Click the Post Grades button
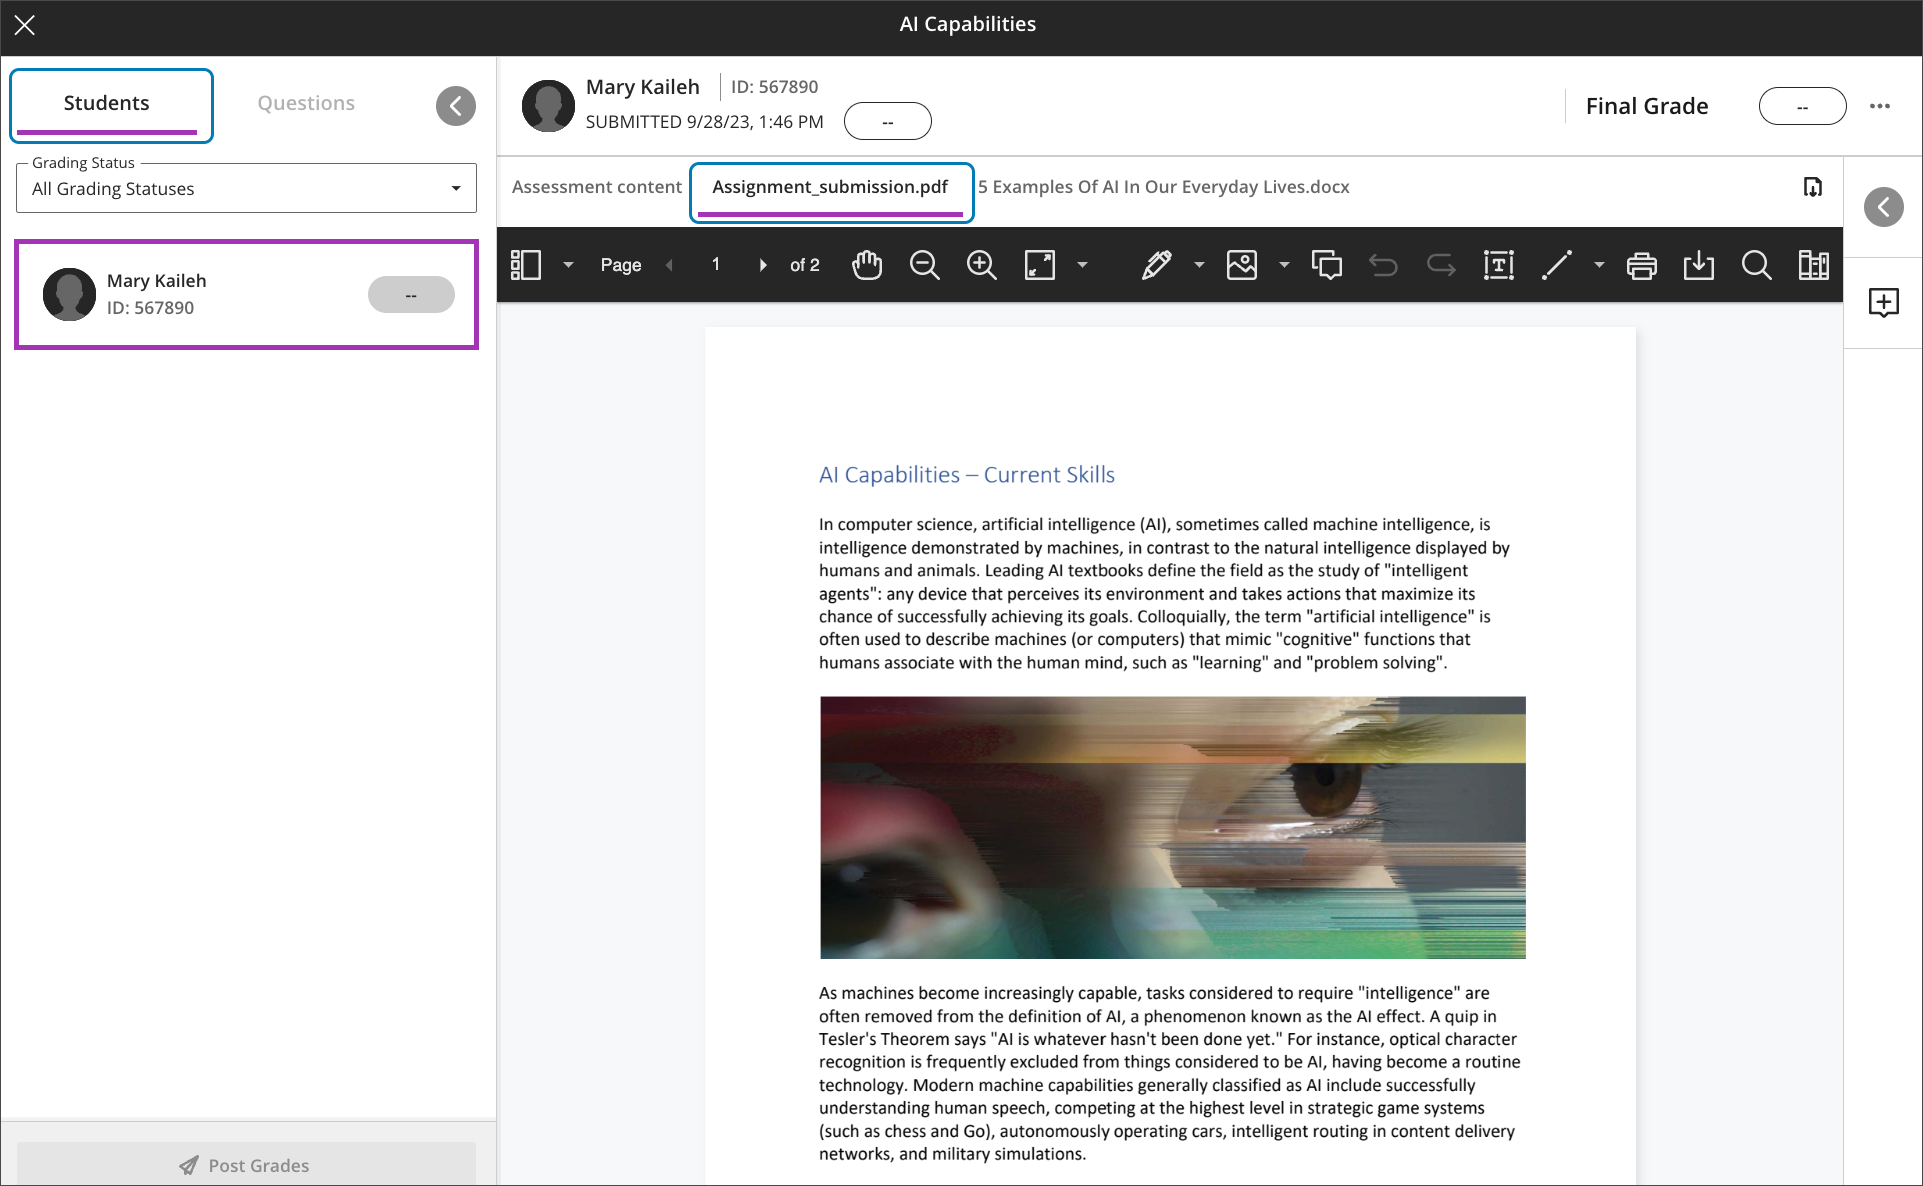1923x1186 pixels. (x=246, y=1165)
